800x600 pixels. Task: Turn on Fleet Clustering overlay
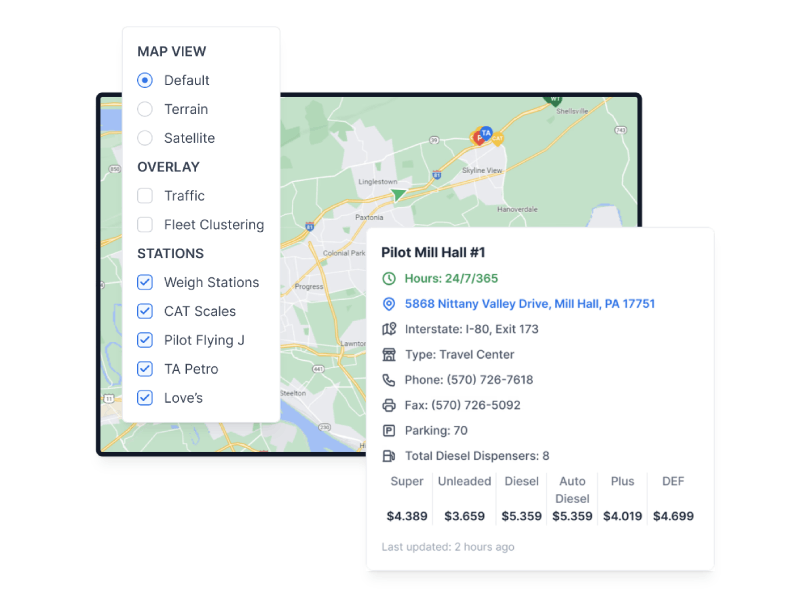[145, 224]
